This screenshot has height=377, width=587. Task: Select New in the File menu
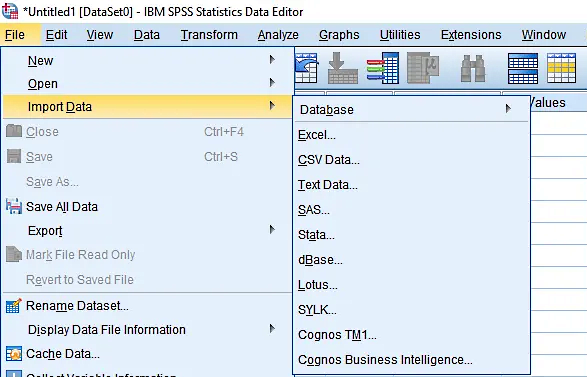coord(147,60)
